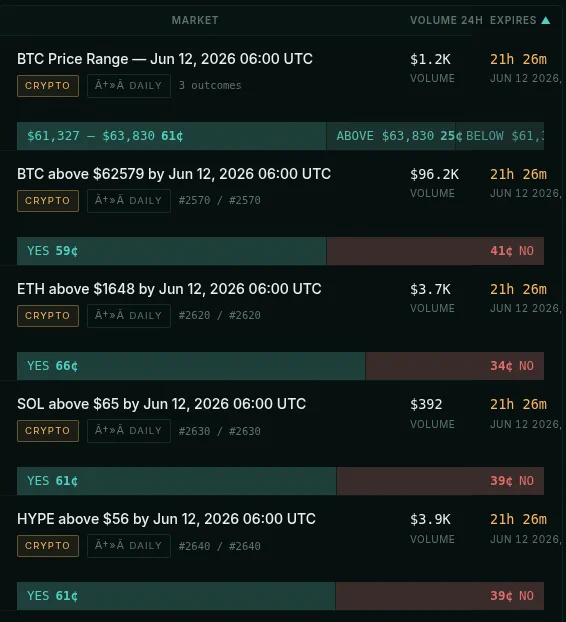This screenshot has width=566, height=622.
Task: Open BTC Price Range market title
Action: pos(165,59)
